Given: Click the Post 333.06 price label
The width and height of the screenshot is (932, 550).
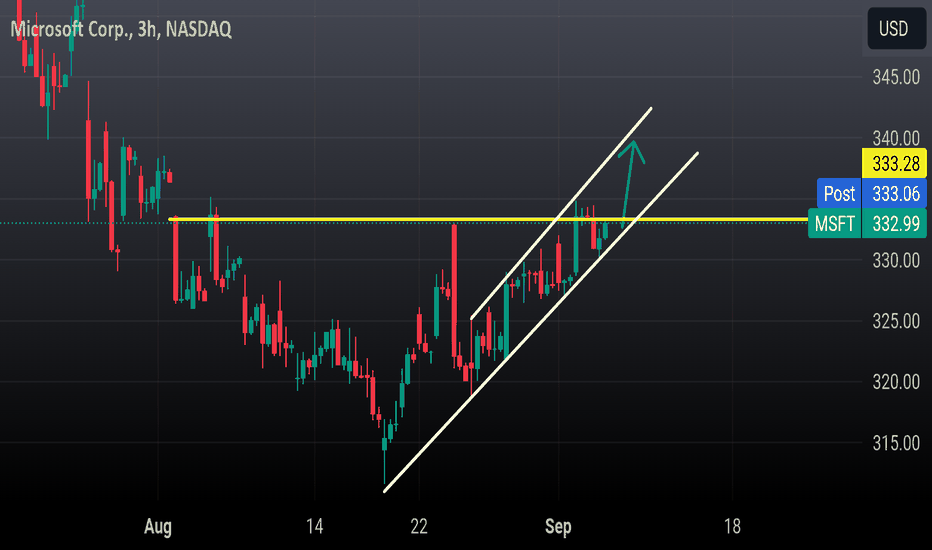Looking at the screenshot, I should pyautogui.click(x=871, y=193).
